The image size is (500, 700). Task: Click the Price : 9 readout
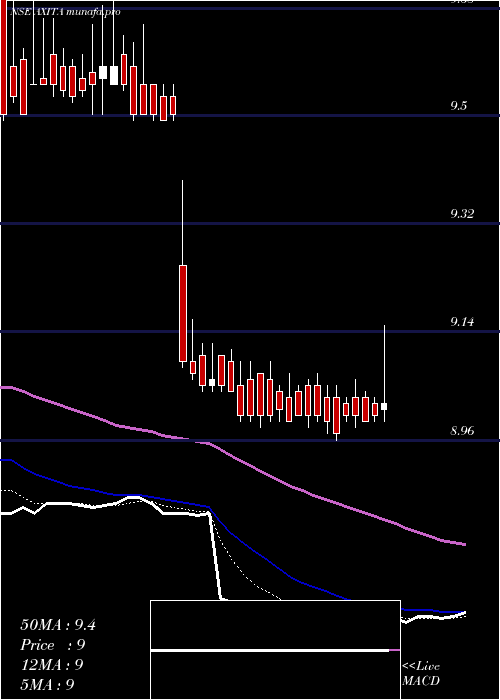coord(53,645)
